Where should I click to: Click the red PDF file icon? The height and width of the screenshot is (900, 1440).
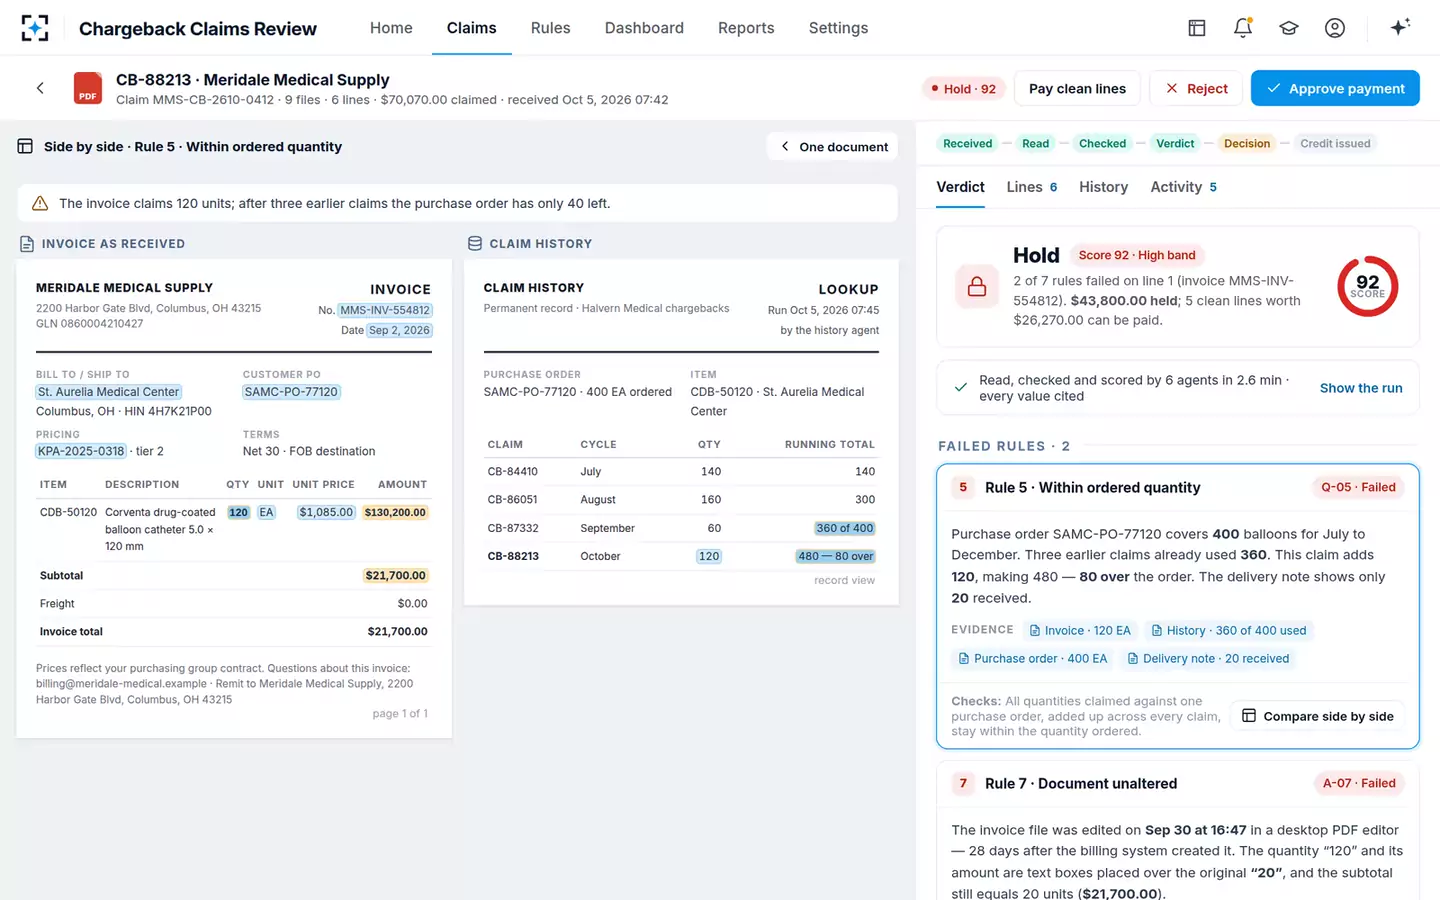tap(88, 88)
